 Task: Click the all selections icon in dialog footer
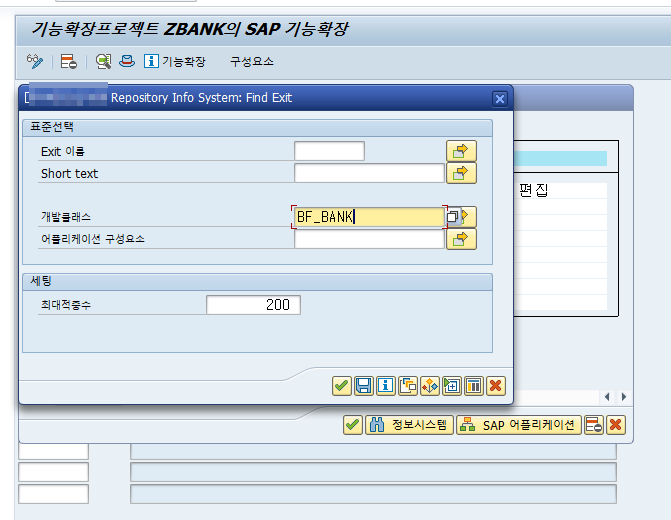point(430,386)
